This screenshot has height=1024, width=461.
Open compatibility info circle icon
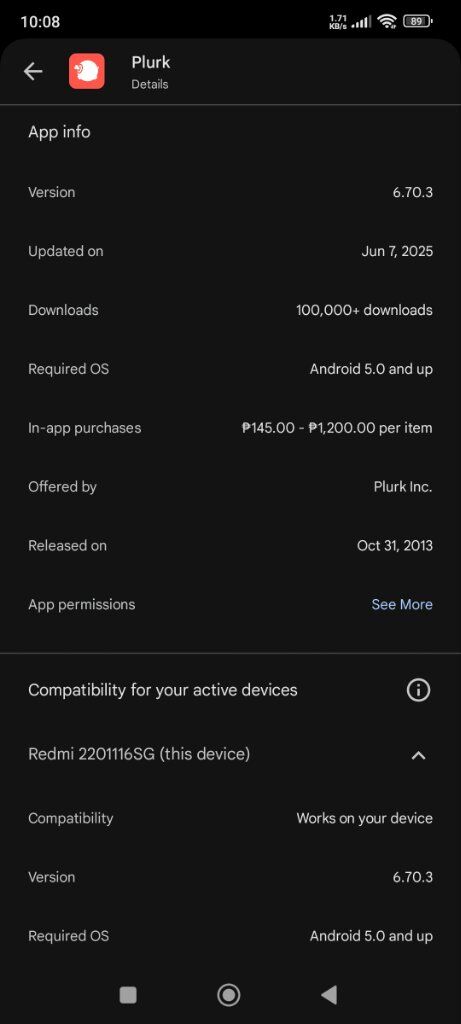coord(418,690)
